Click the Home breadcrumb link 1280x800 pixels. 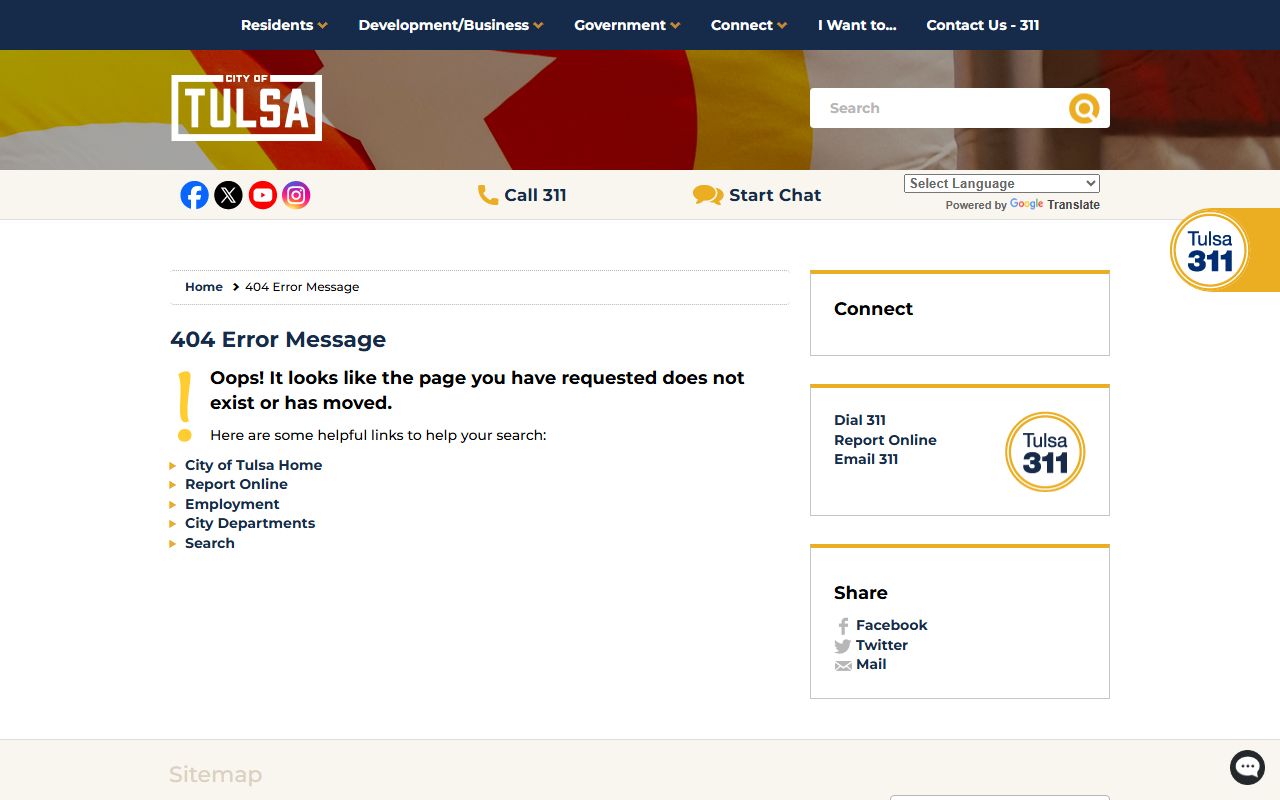point(204,287)
